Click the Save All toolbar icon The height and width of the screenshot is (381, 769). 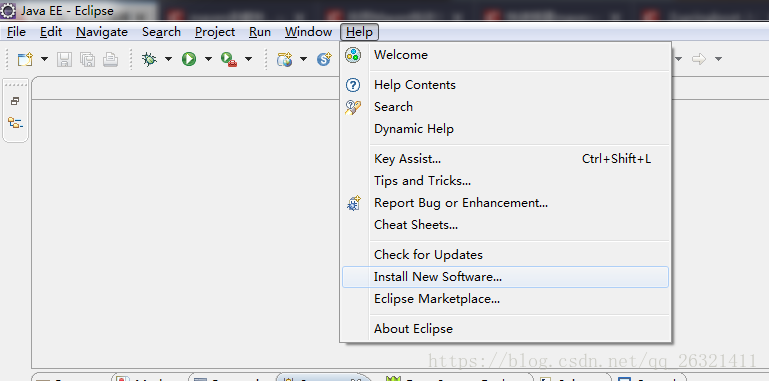tap(87, 59)
